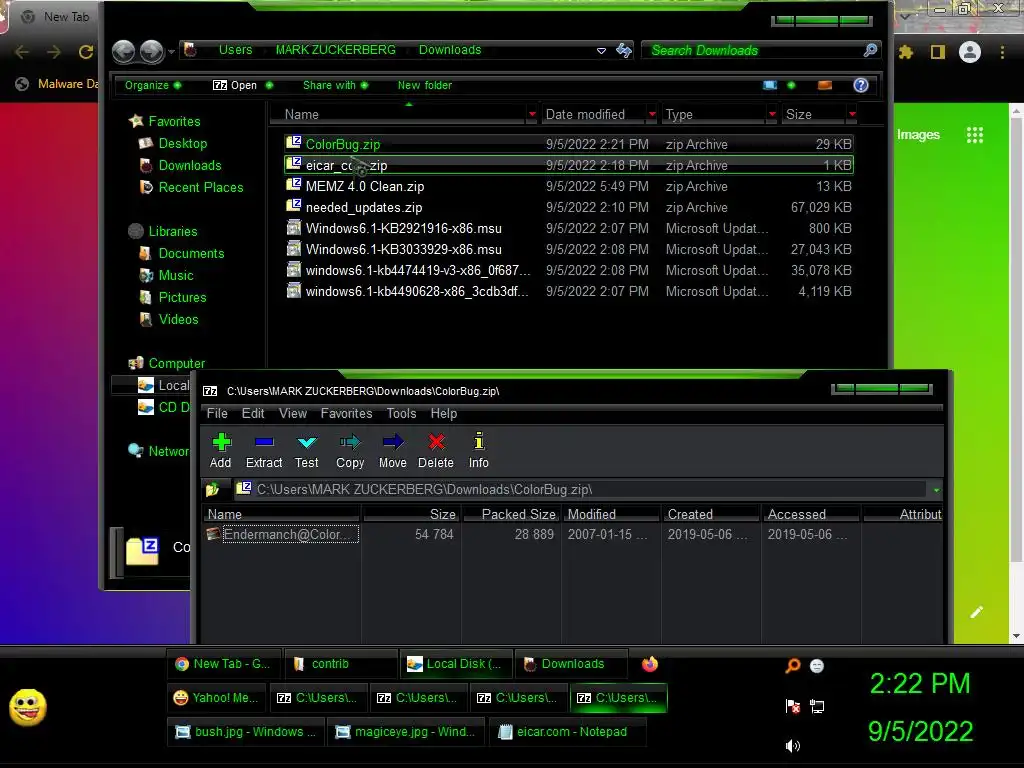The width and height of the screenshot is (1024, 768).
Task: Click the Firefox icon in taskbar
Action: tap(650, 664)
